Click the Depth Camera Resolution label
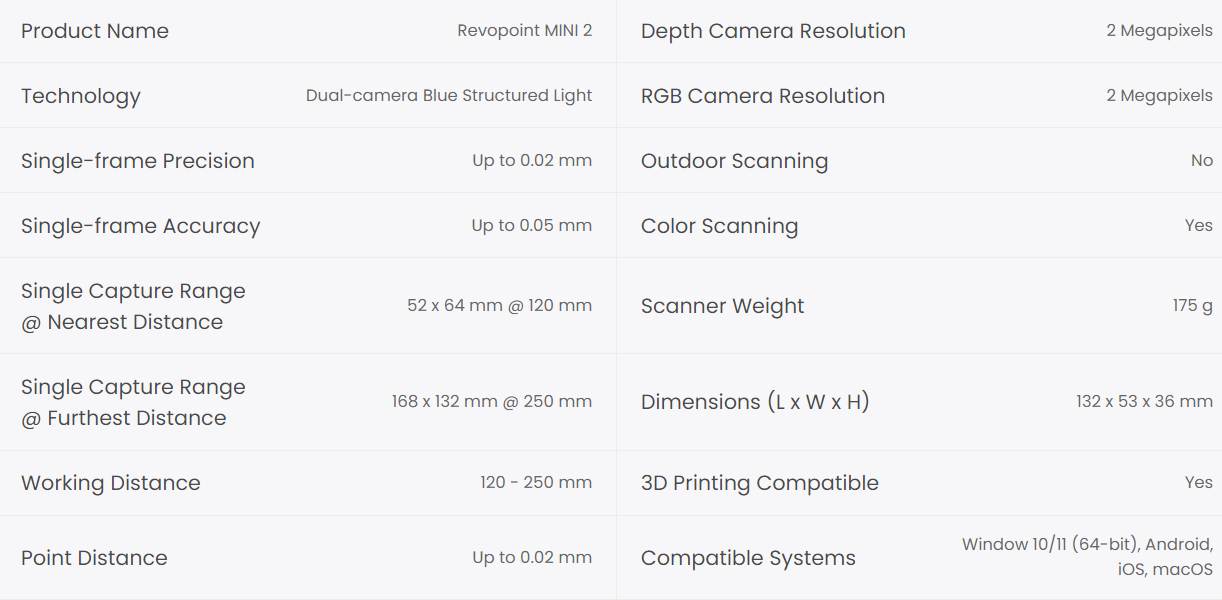This screenshot has height=600, width=1222. coord(773,31)
